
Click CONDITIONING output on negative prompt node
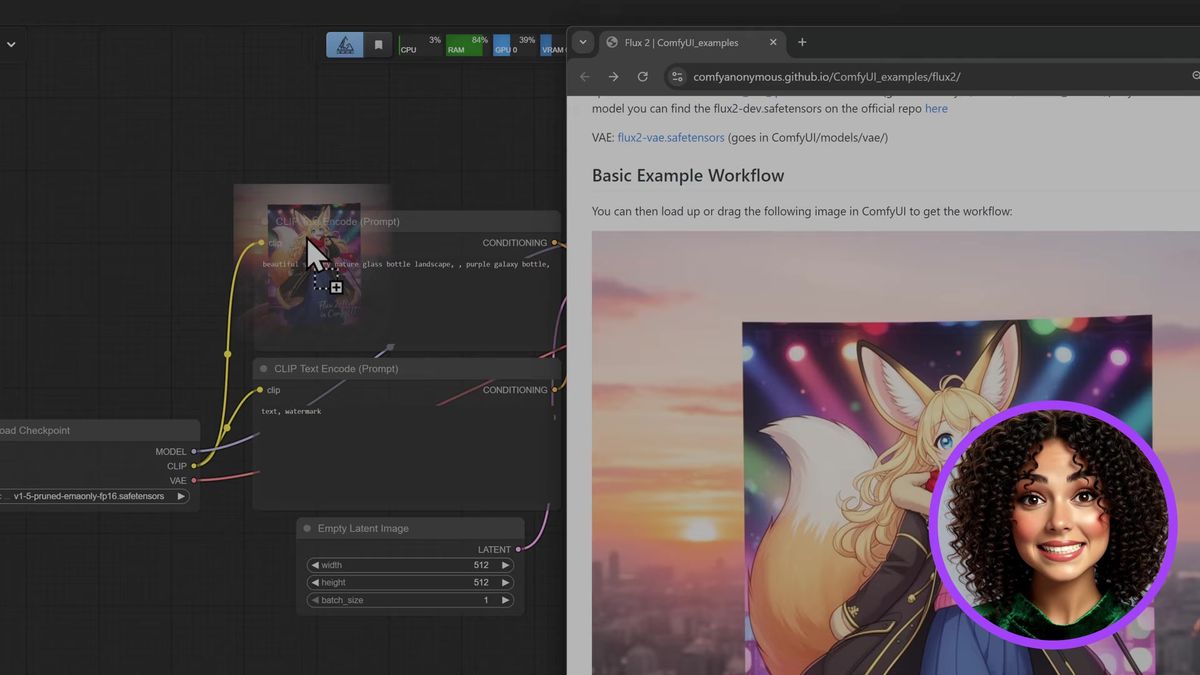click(x=556, y=390)
